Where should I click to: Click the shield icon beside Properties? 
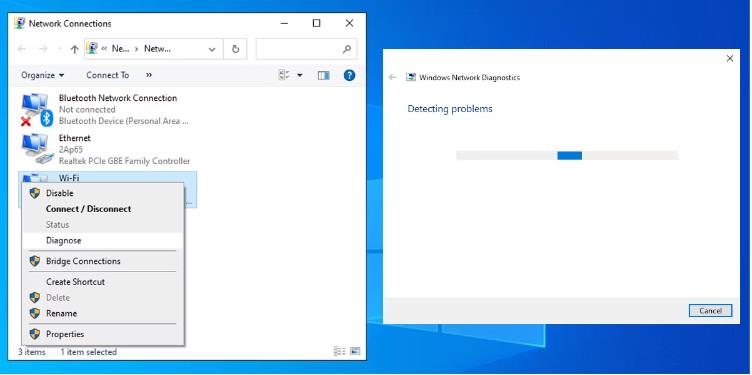[x=35, y=334]
